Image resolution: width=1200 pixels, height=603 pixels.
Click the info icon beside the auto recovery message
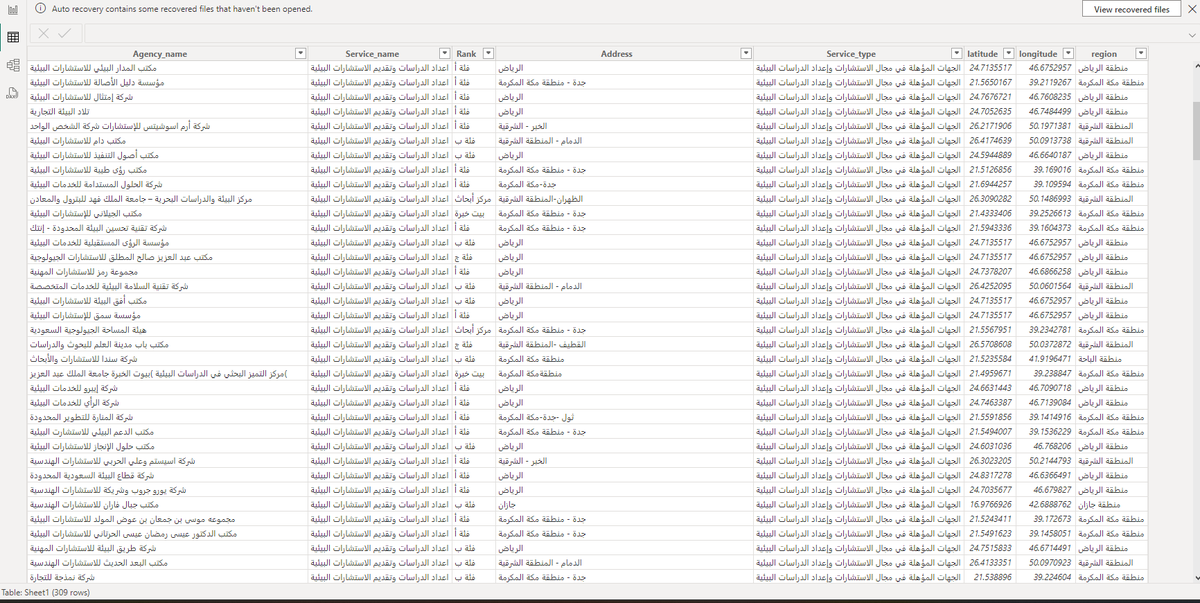(x=39, y=9)
